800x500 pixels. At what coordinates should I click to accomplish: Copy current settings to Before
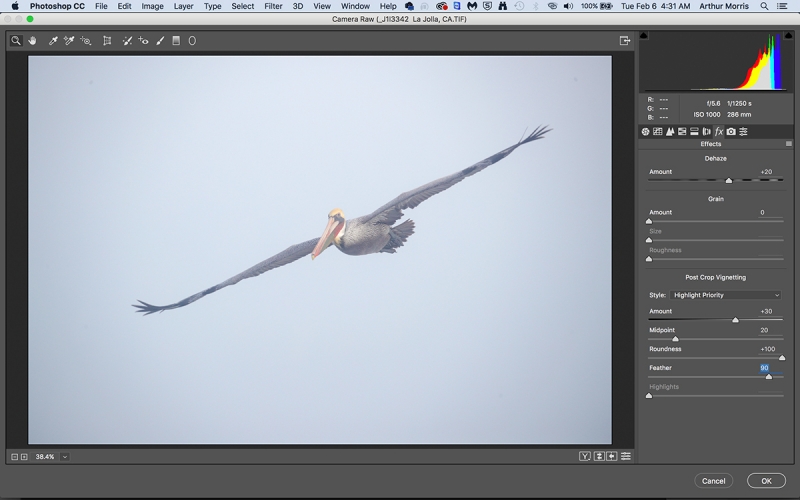coord(612,456)
